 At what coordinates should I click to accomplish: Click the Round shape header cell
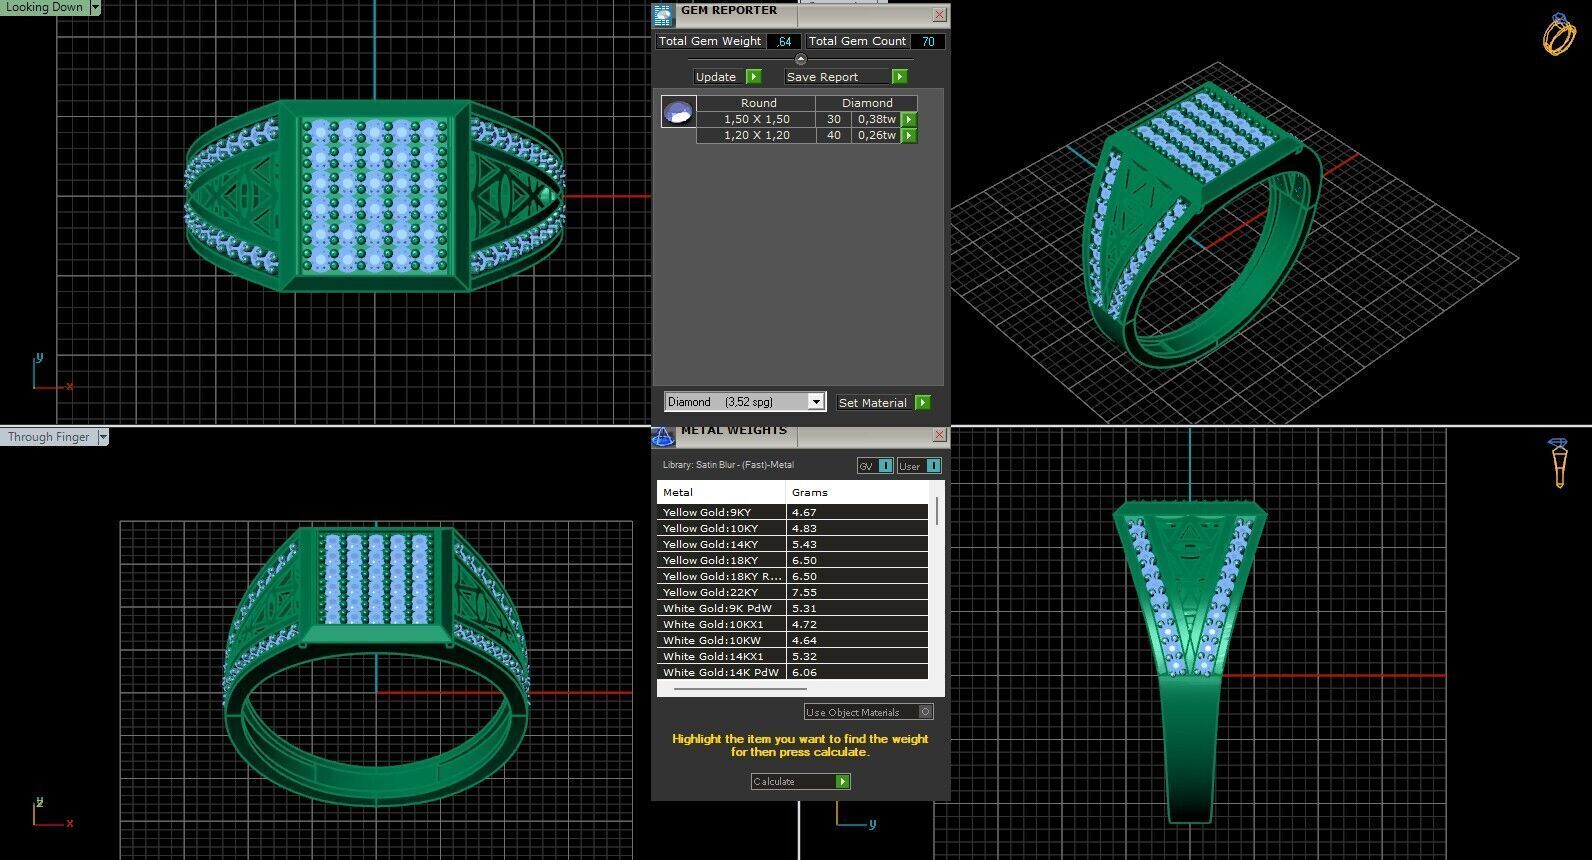pyautogui.click(x=757, y=103)
